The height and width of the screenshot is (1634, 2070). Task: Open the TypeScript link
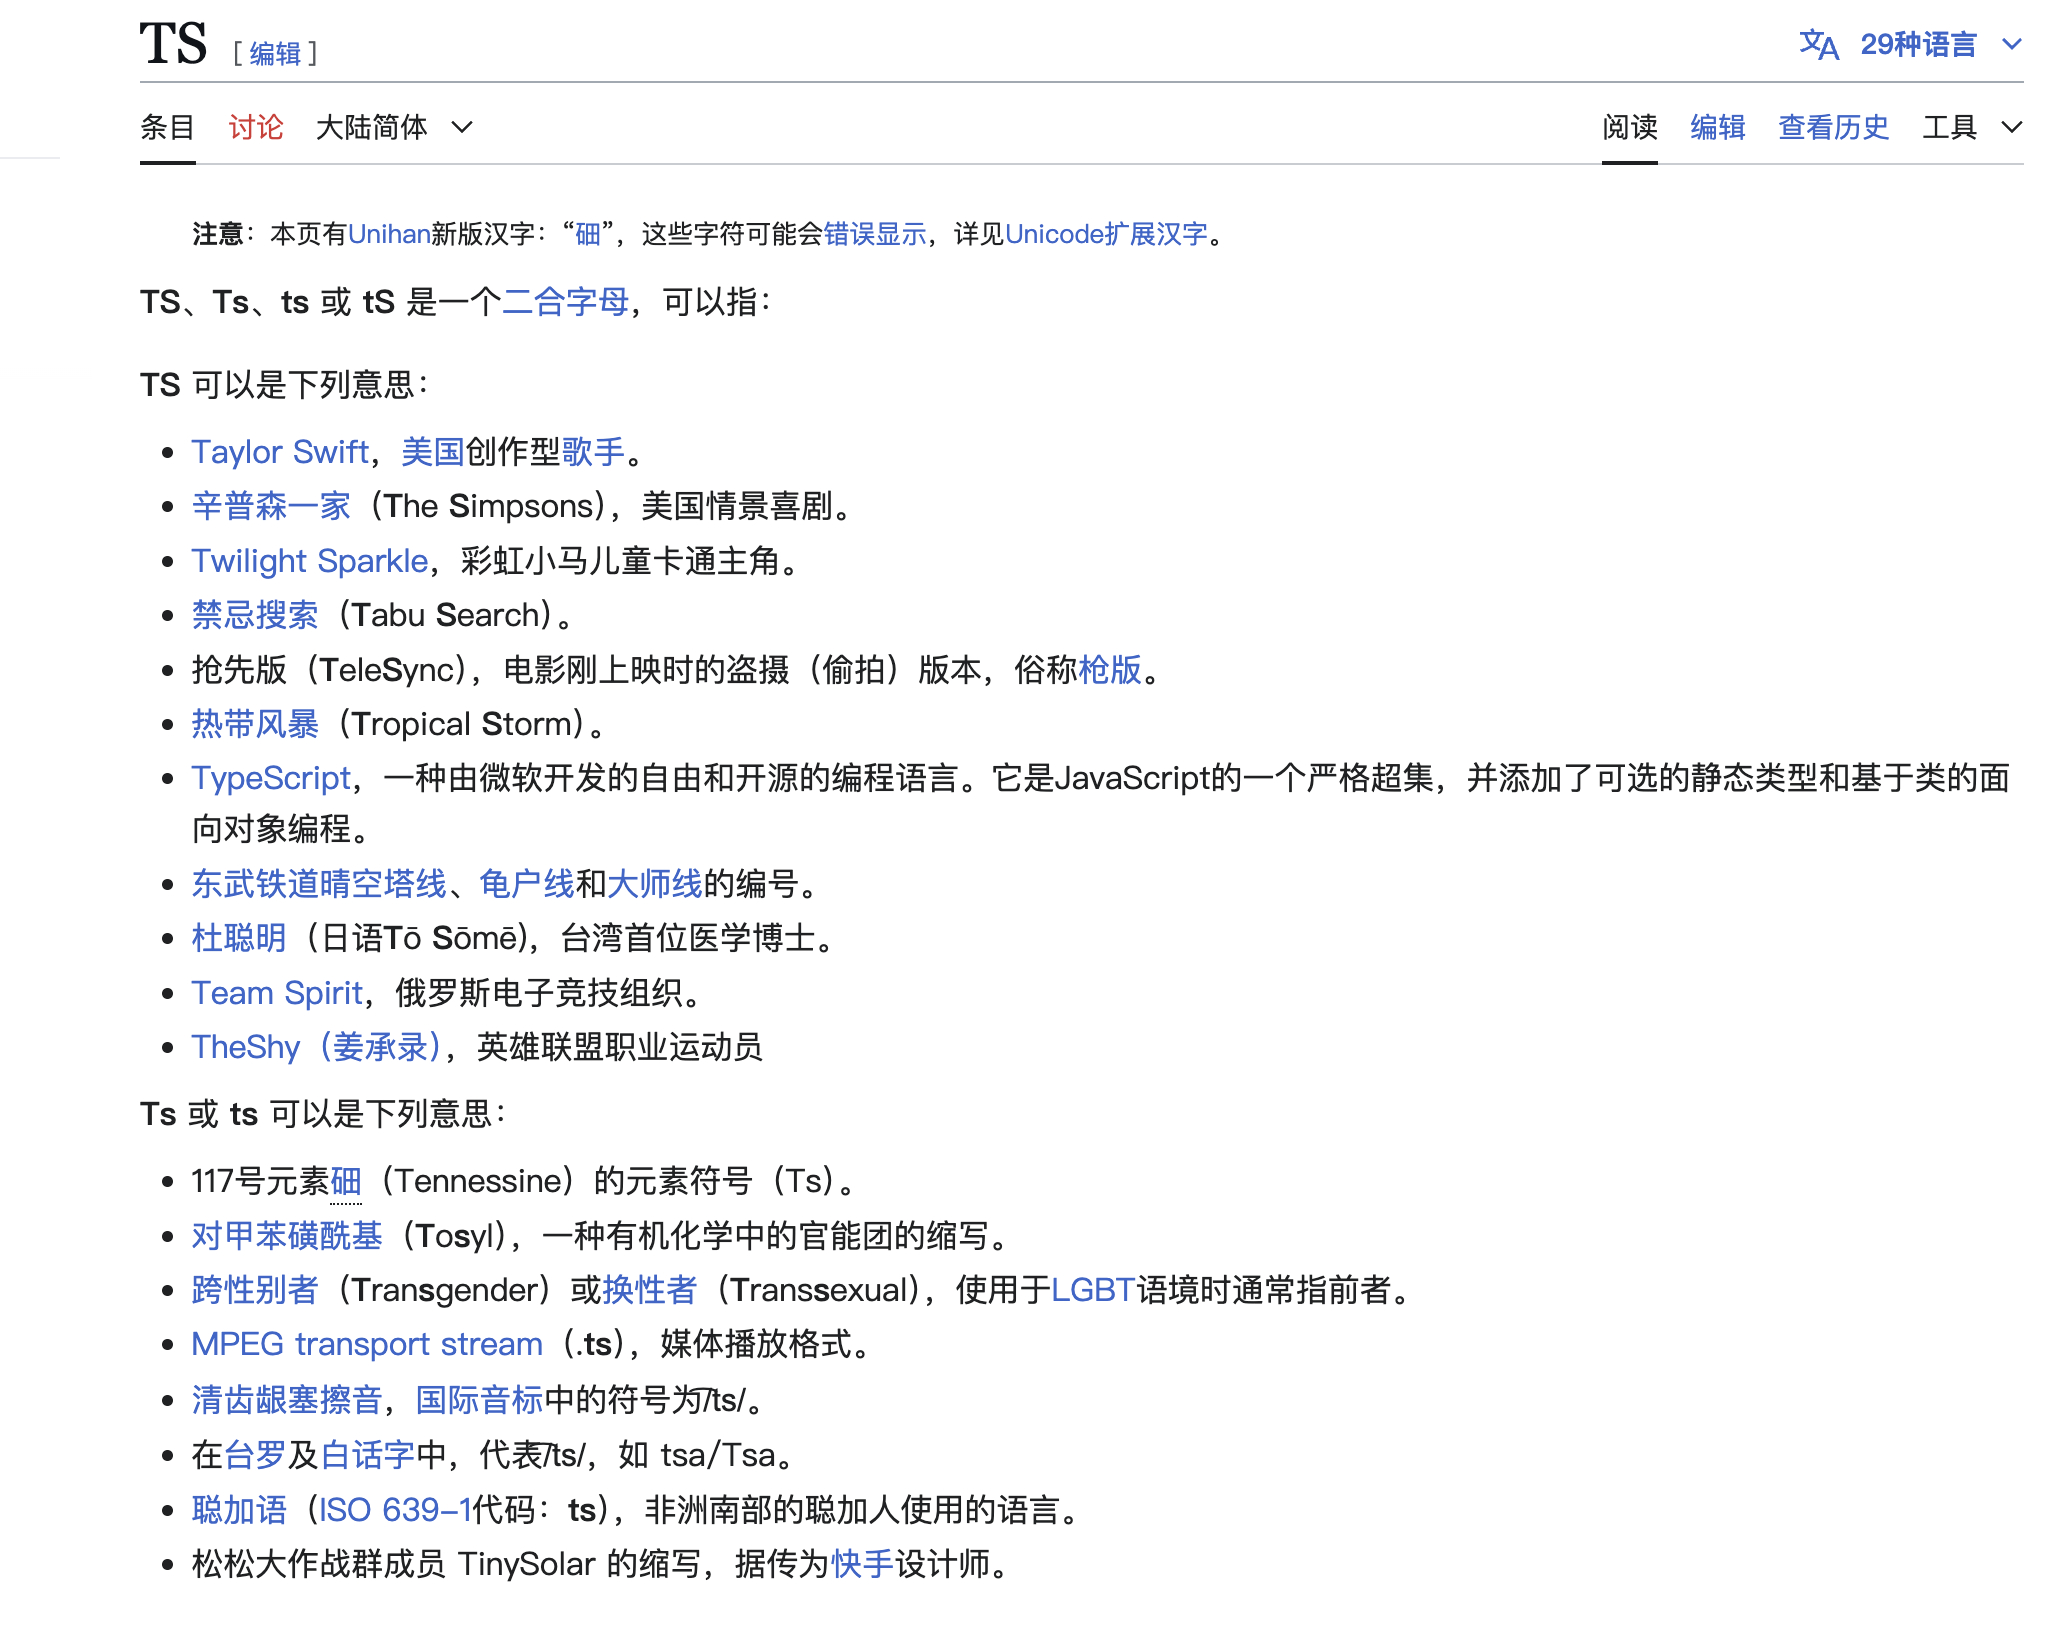pos(271,778)
